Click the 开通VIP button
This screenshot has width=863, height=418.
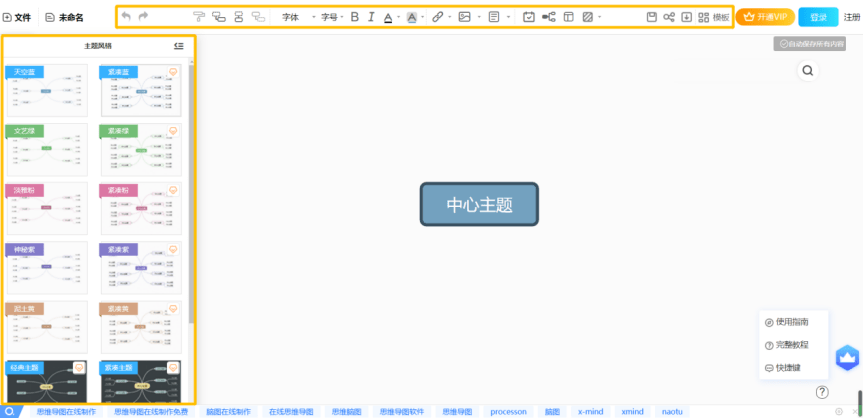click(x=765, y=17)
